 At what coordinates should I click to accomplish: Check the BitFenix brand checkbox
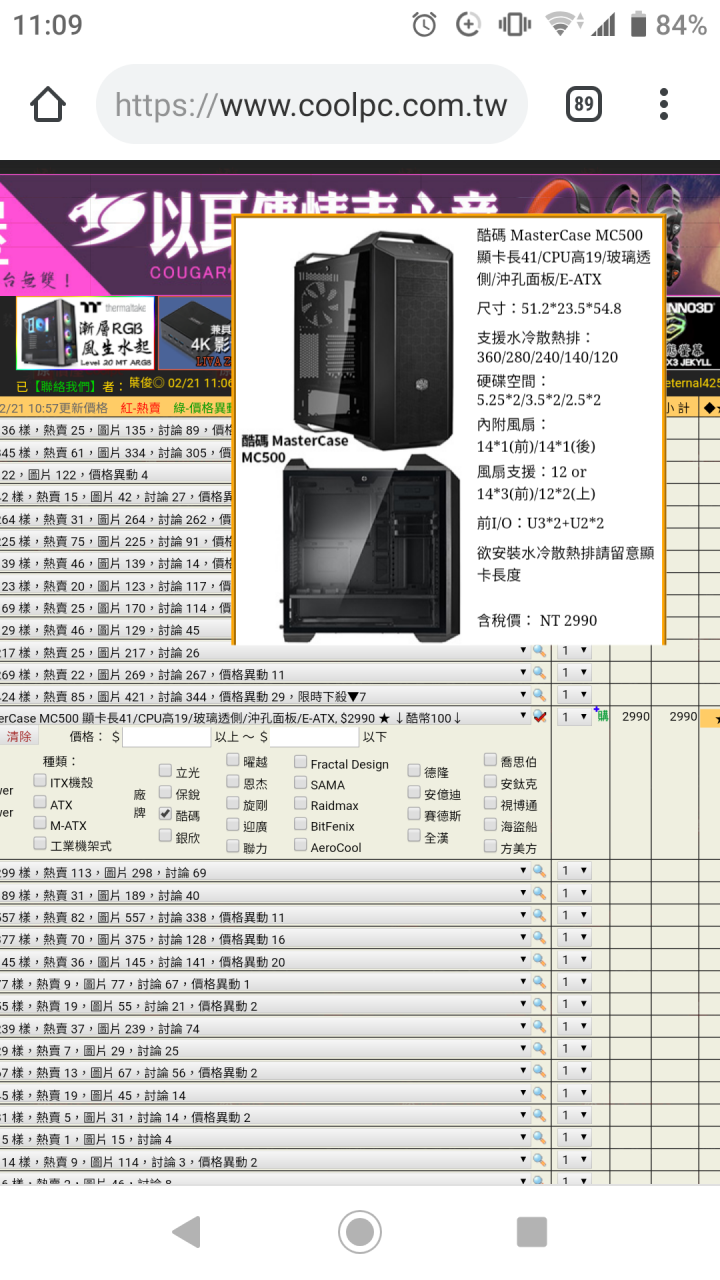click(301, 825)
